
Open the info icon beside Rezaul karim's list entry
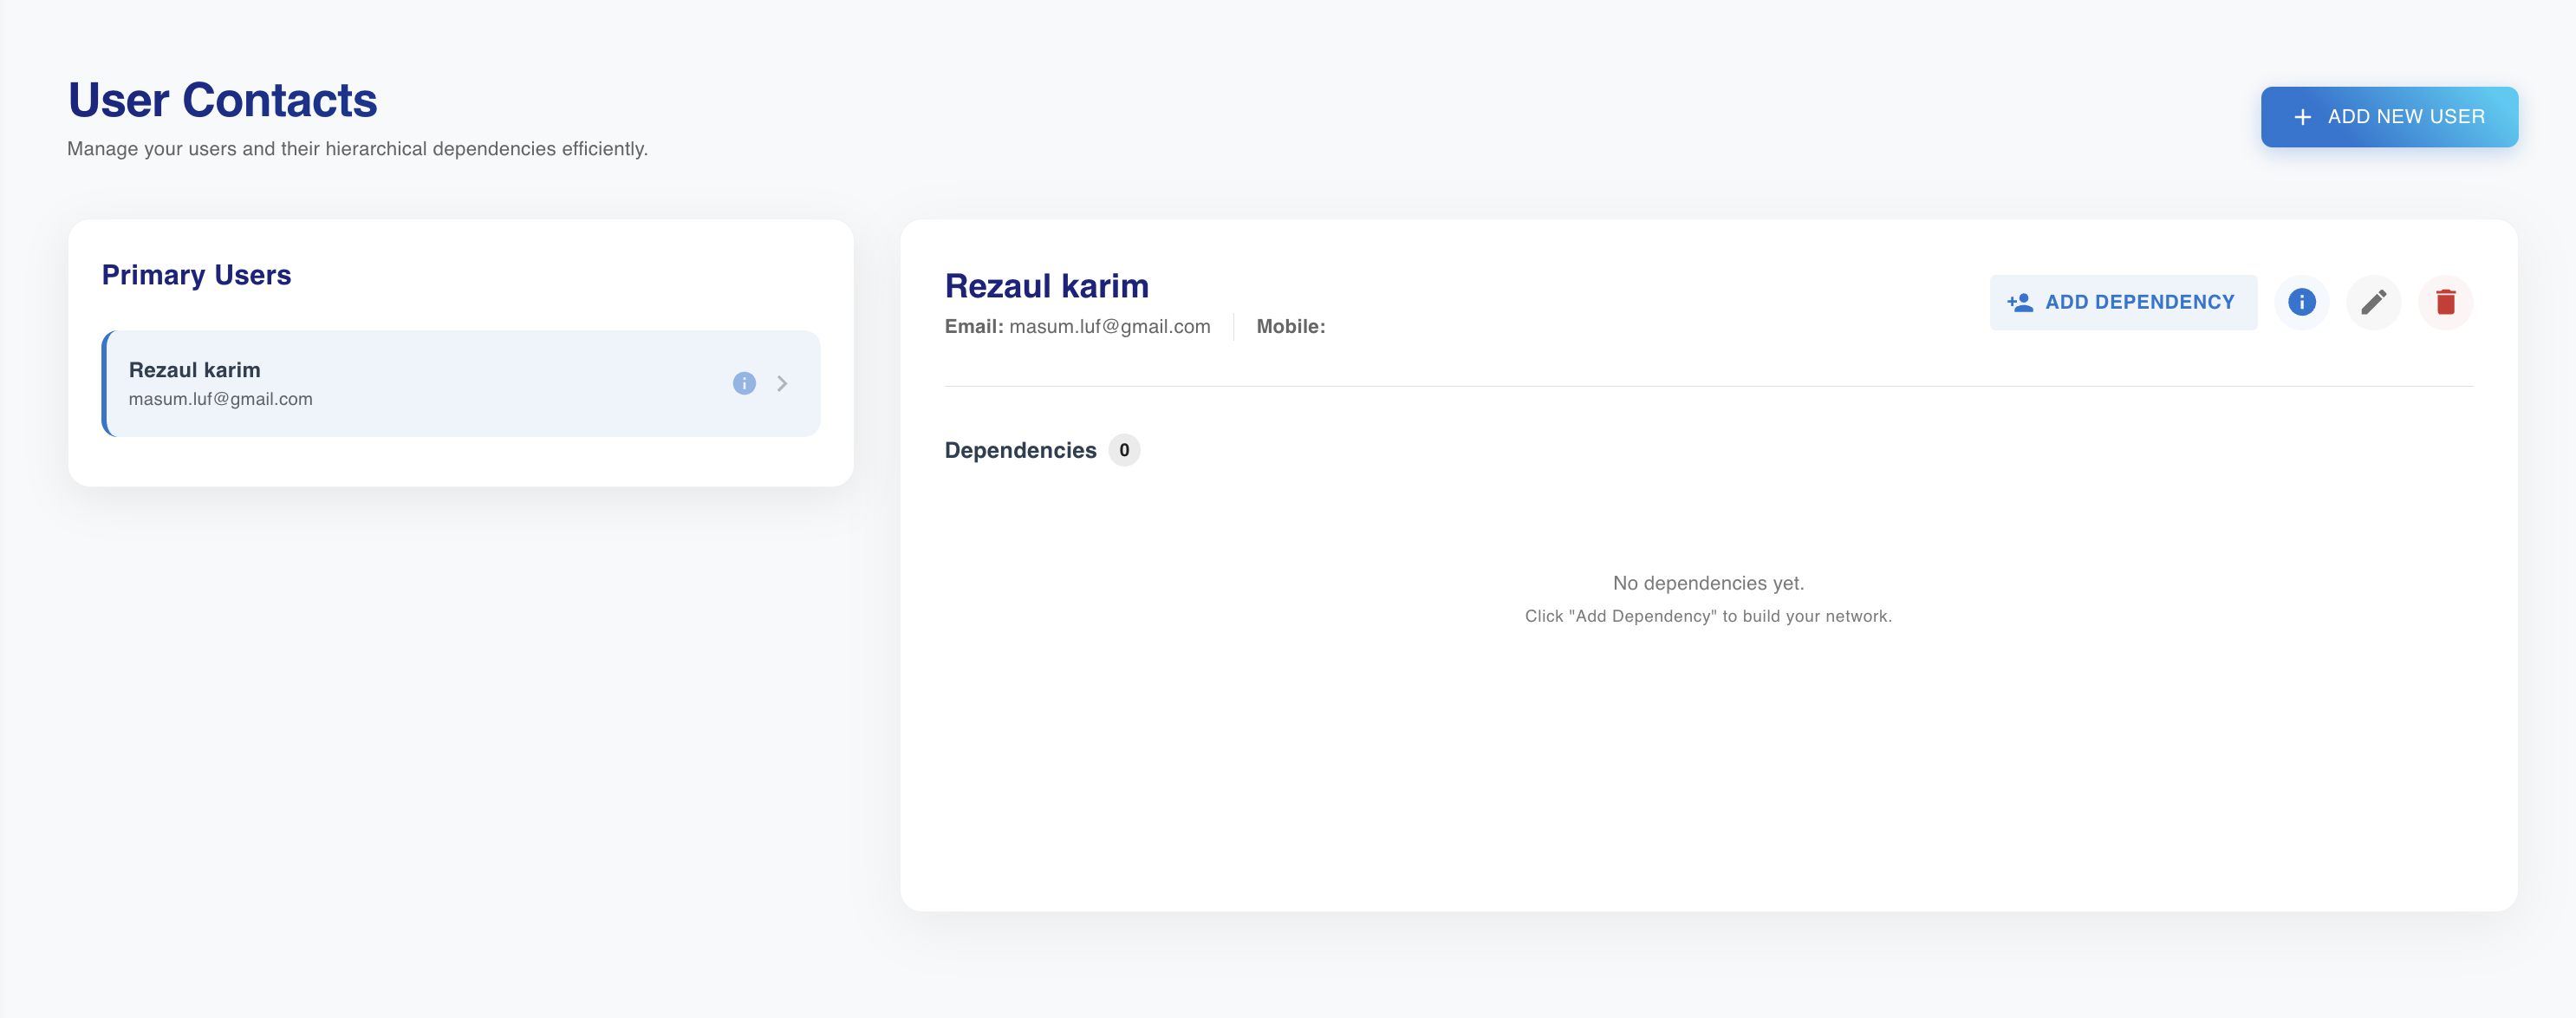coord(744,383)
